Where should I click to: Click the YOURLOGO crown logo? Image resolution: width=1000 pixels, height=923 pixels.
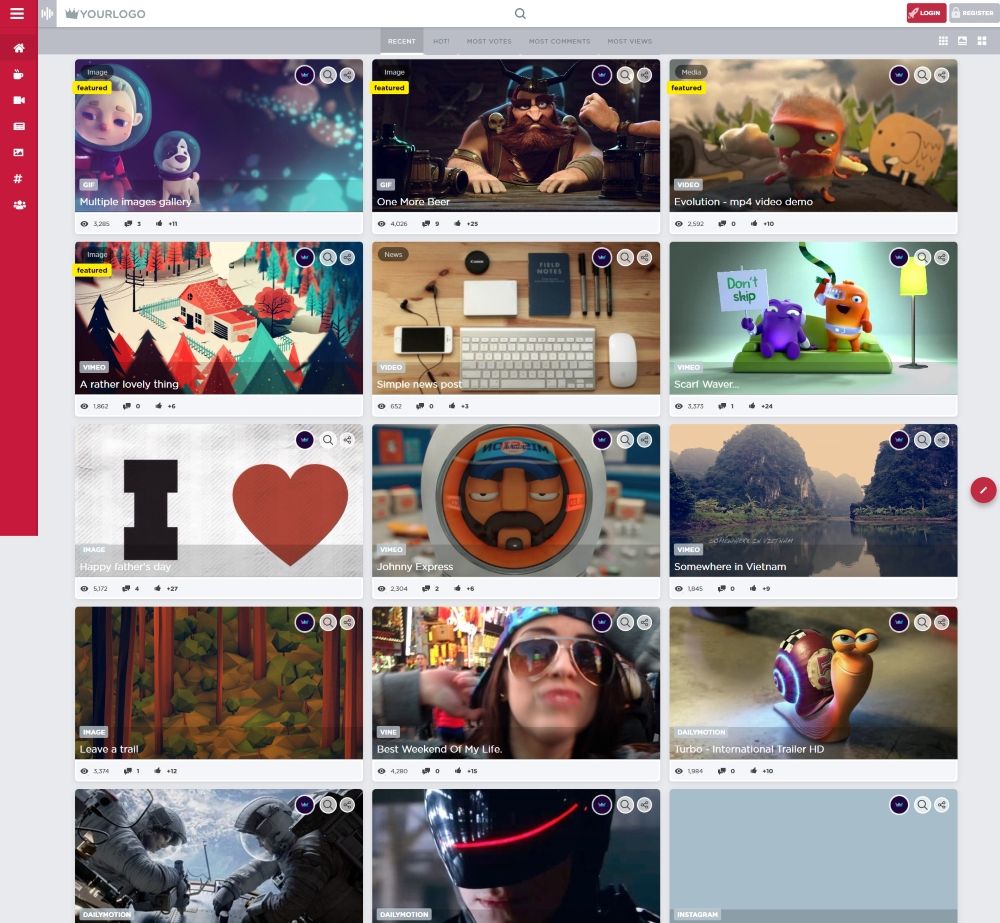coord(106,13)
